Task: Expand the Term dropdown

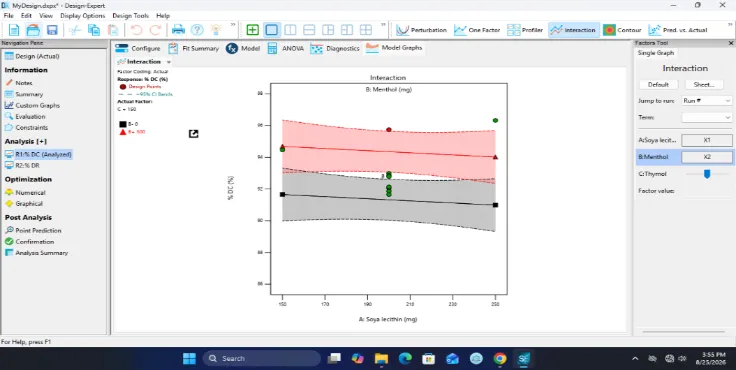Action: pyautogui.click(x=706, y=117)
